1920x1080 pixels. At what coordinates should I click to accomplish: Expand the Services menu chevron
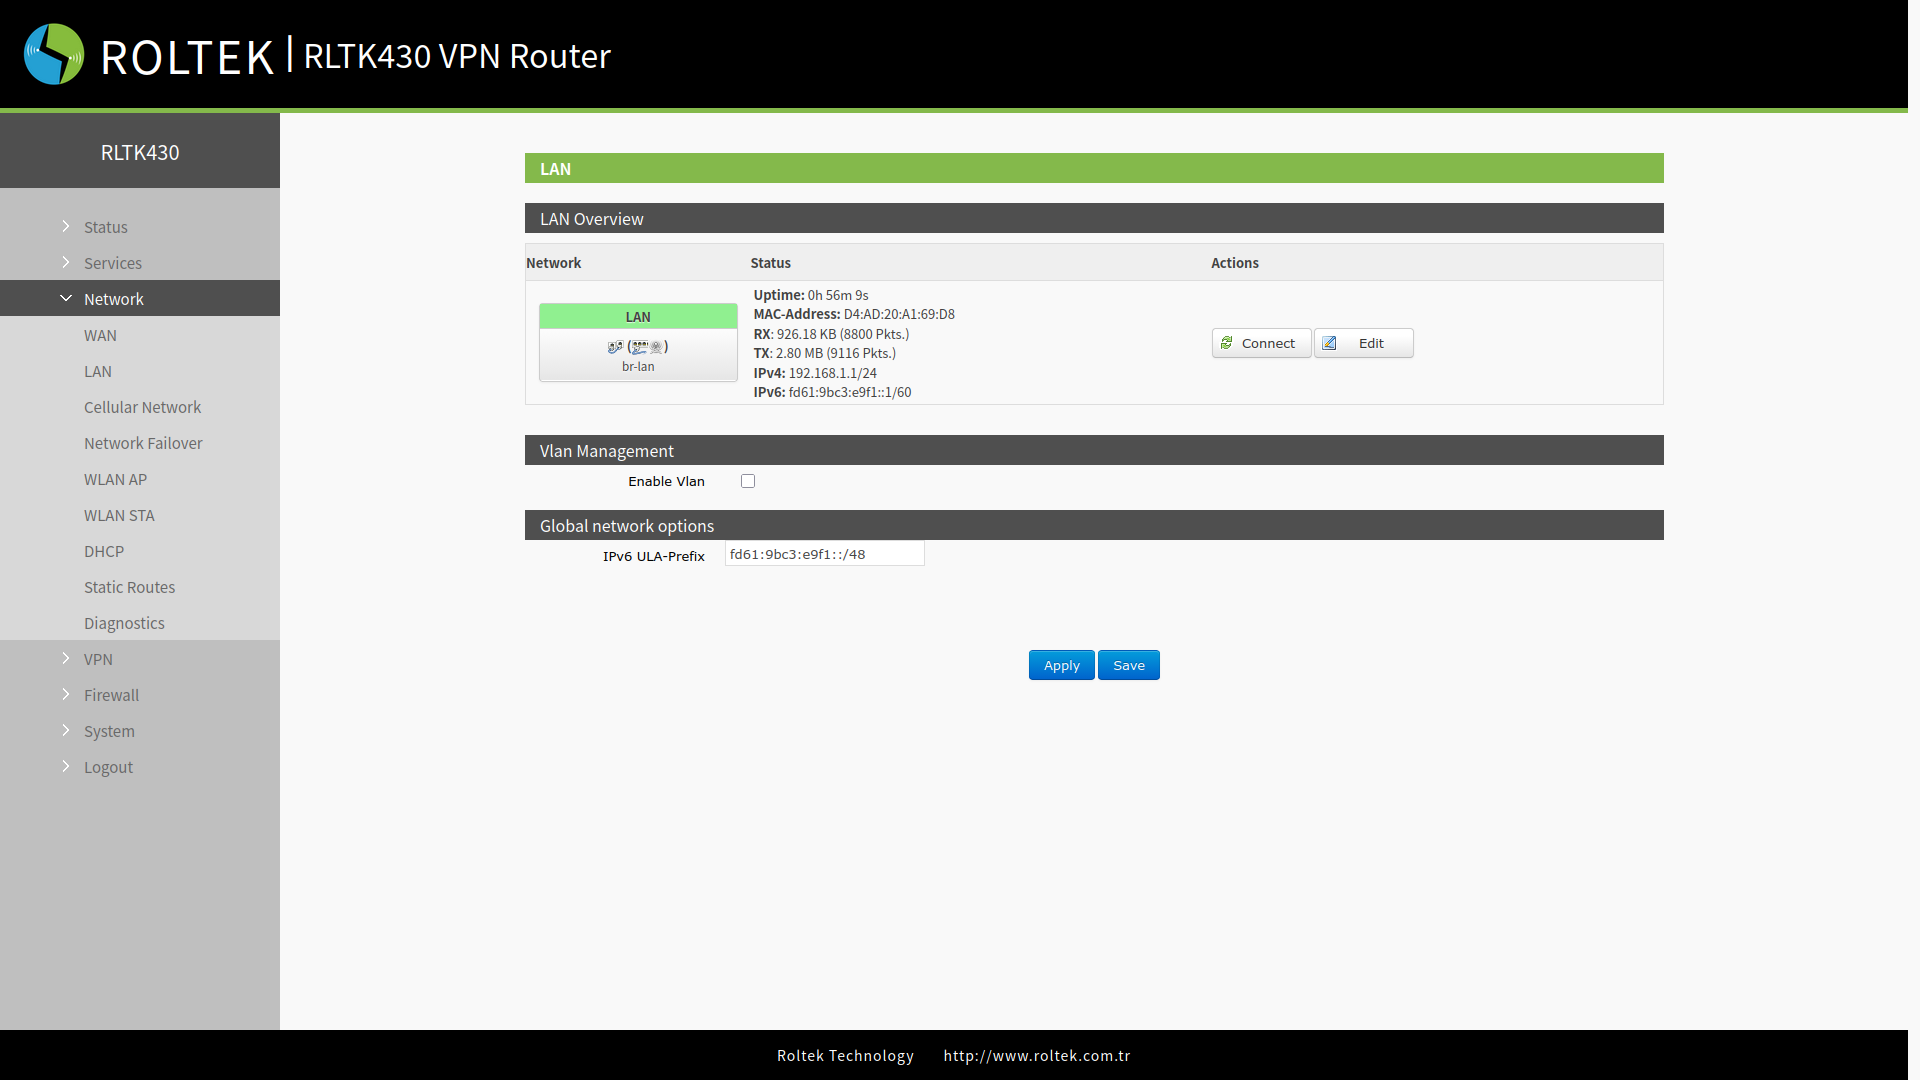pos(66,262)
